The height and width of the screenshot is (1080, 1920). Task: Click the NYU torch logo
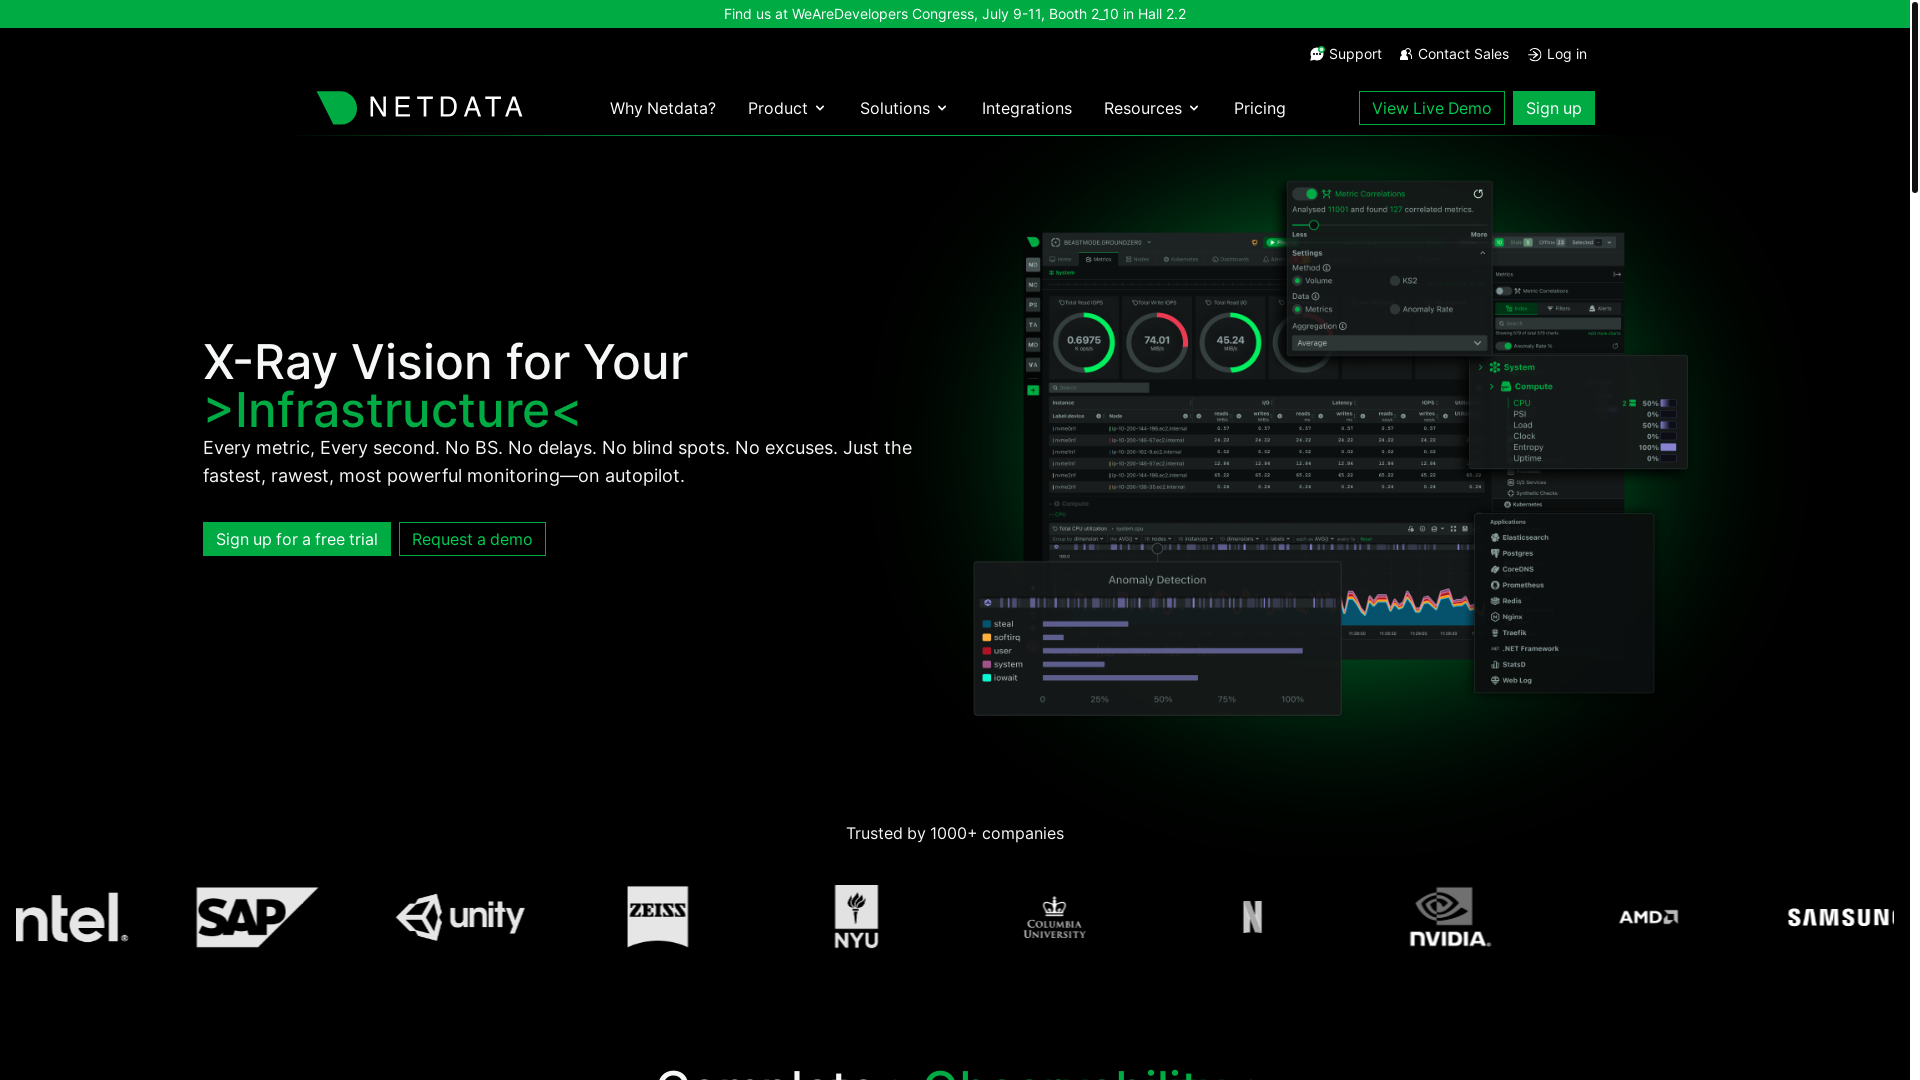856,917
